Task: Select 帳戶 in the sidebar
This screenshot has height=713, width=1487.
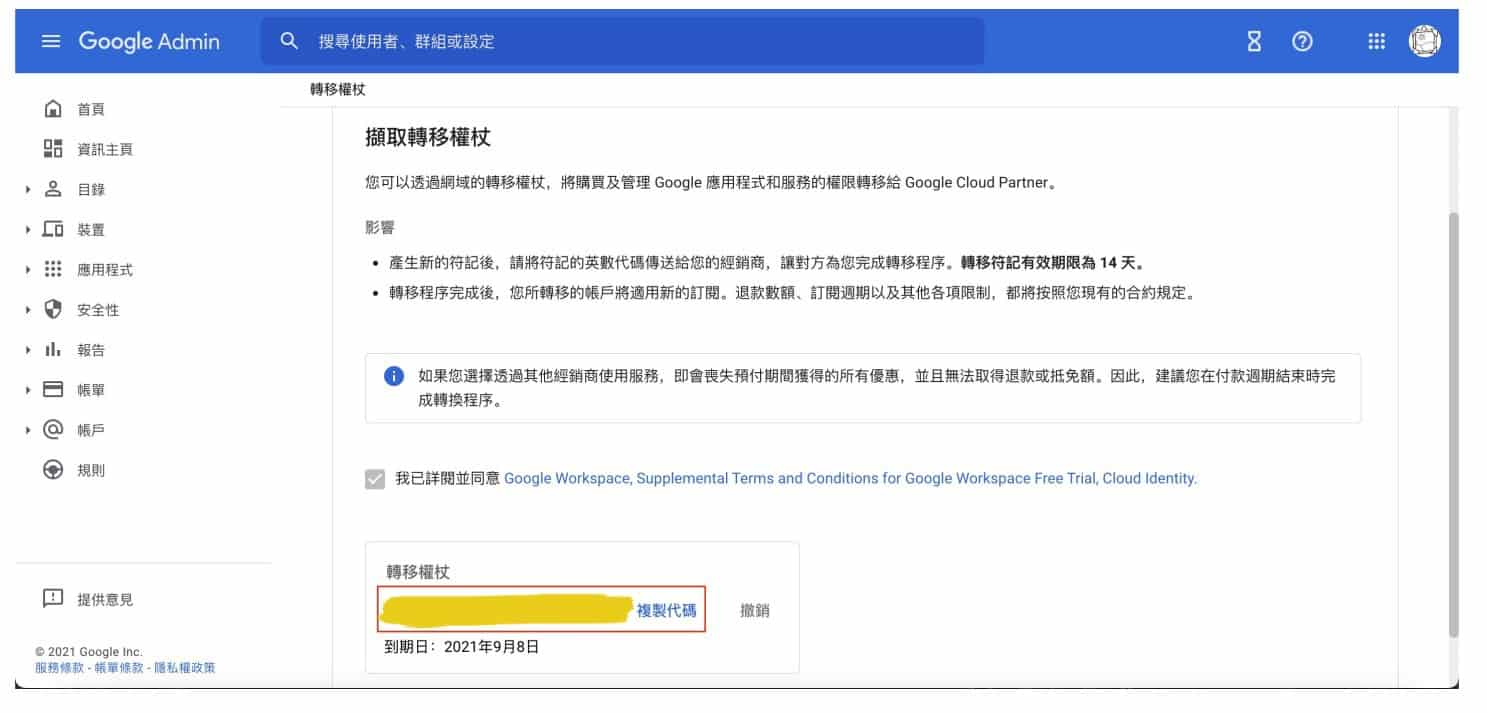Action: point(91,429)
